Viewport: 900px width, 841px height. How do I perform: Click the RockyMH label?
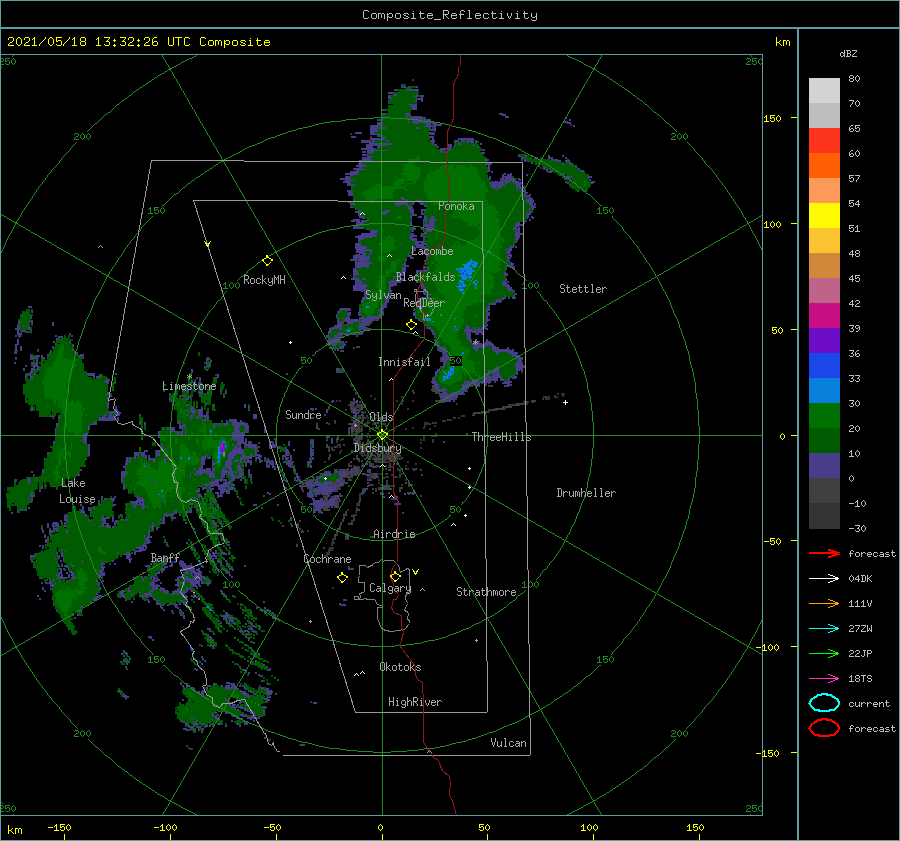pyautogui.click(x=264, y=280)
